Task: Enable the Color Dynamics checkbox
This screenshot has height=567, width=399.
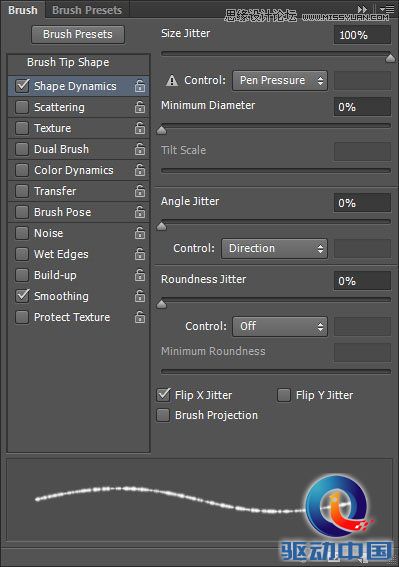Action: (22, 170)
